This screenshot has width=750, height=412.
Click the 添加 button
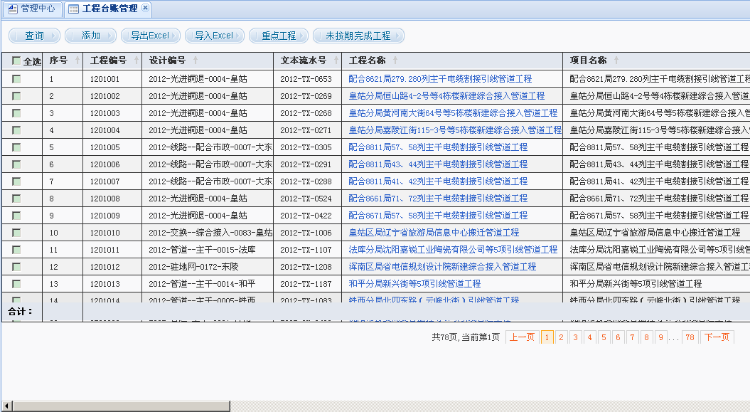click(91, 35)
